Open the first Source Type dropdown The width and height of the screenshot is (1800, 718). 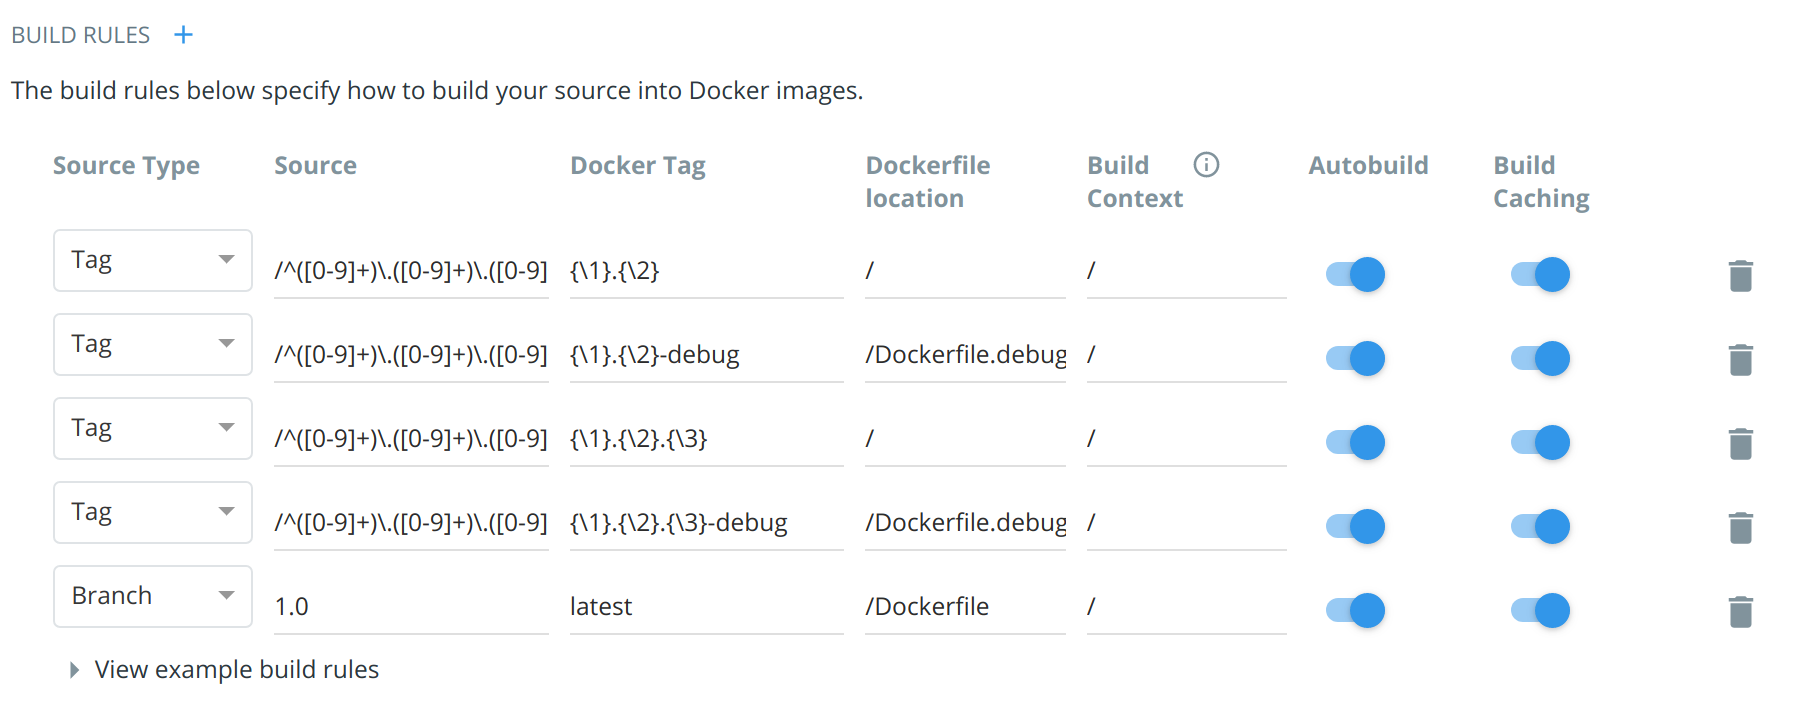click(152, 260)
